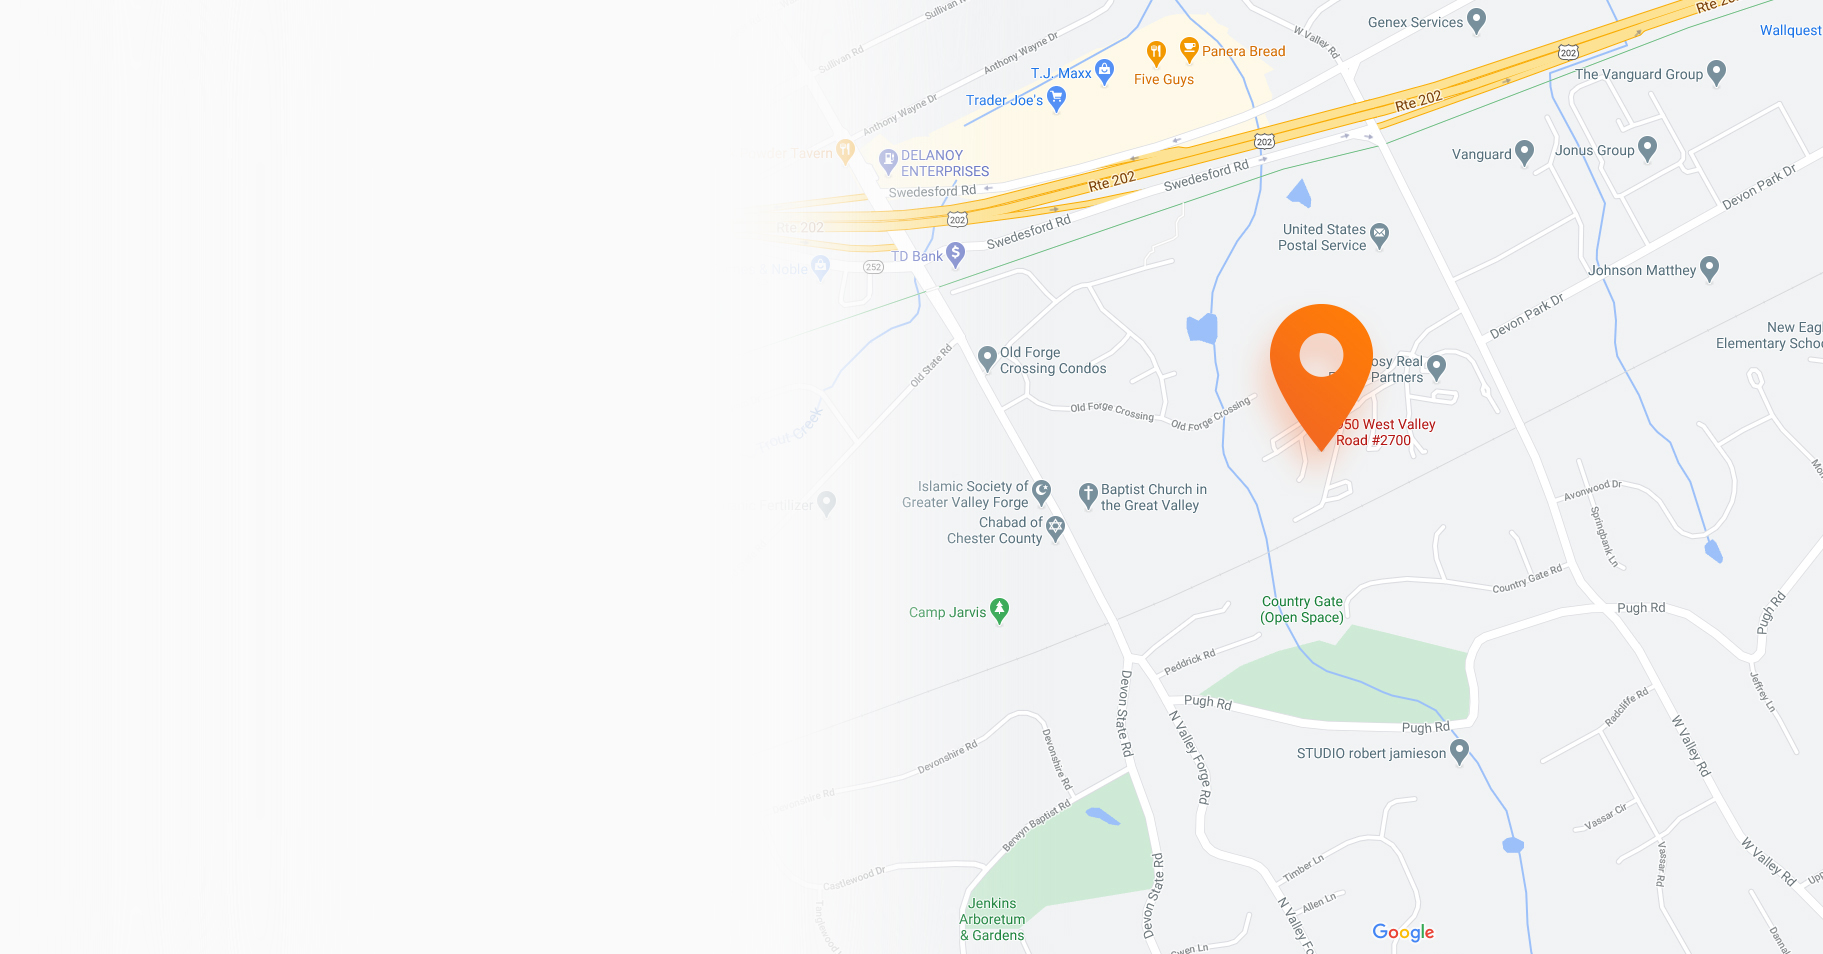The width and height of the screenshot is (1823, 954).
Task: Select the Jonus Group location pin
Action: (x=1647, y=149)
